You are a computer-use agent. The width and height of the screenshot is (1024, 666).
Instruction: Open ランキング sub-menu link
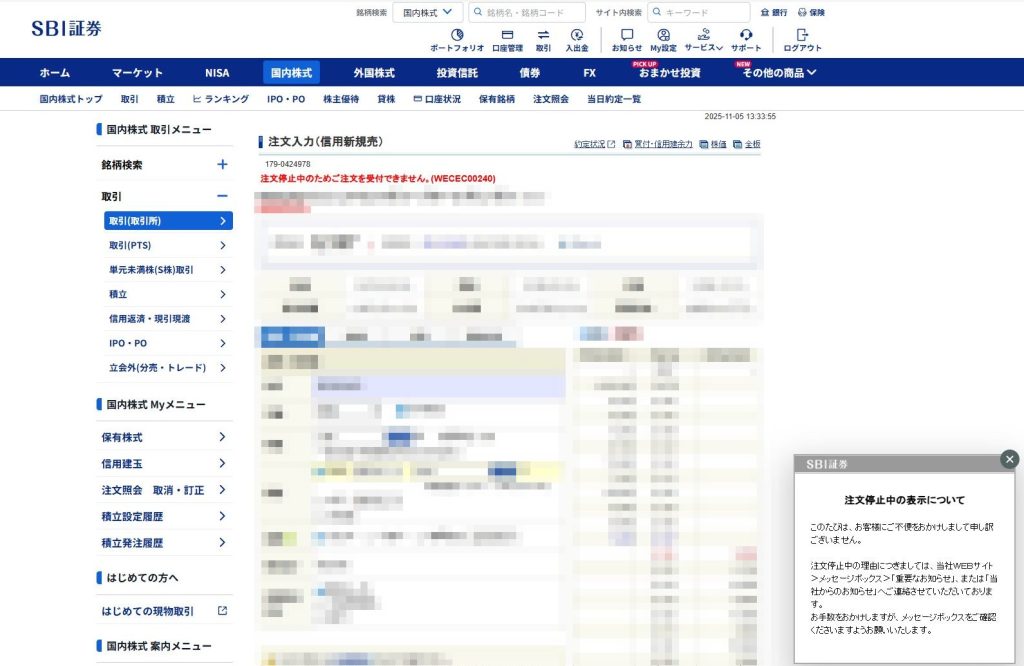click(221, 99)
